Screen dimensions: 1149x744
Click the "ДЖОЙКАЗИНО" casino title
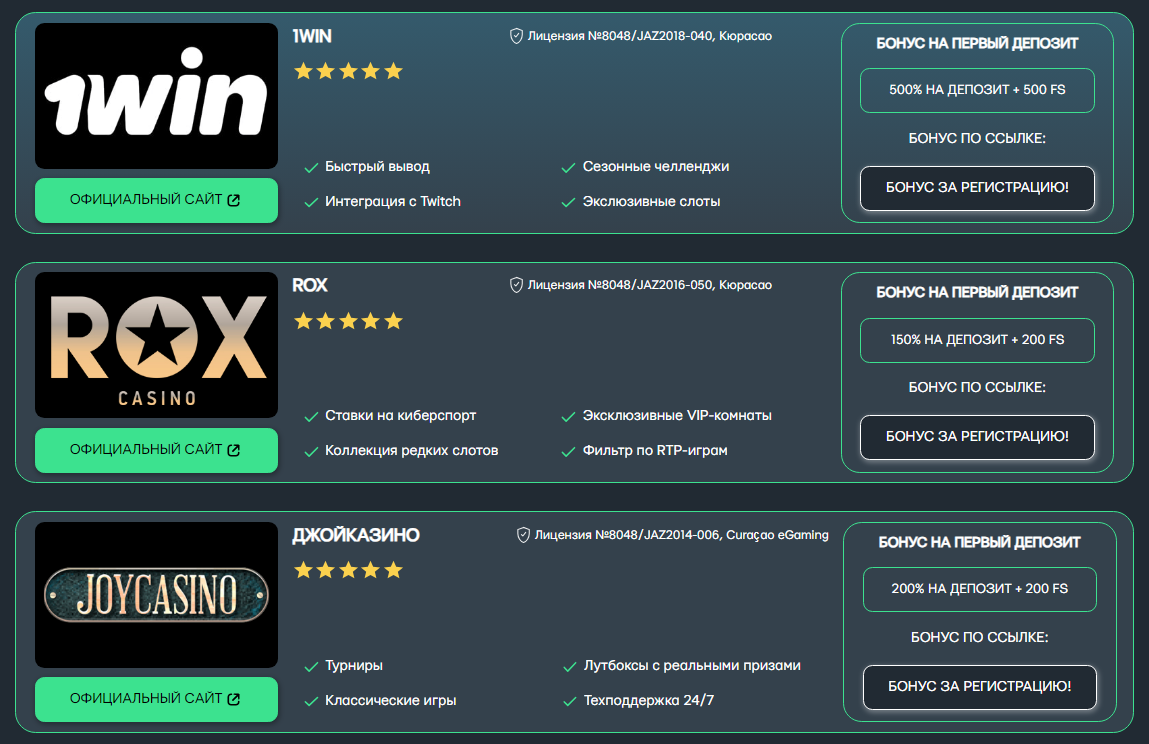[356, 535]
